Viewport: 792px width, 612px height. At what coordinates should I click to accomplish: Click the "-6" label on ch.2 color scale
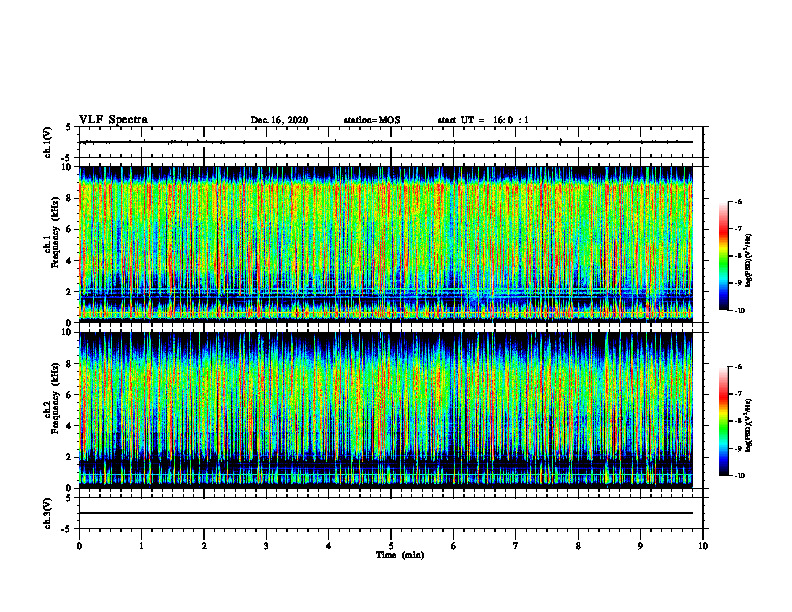pyautogui.click(x=738, y=367)
